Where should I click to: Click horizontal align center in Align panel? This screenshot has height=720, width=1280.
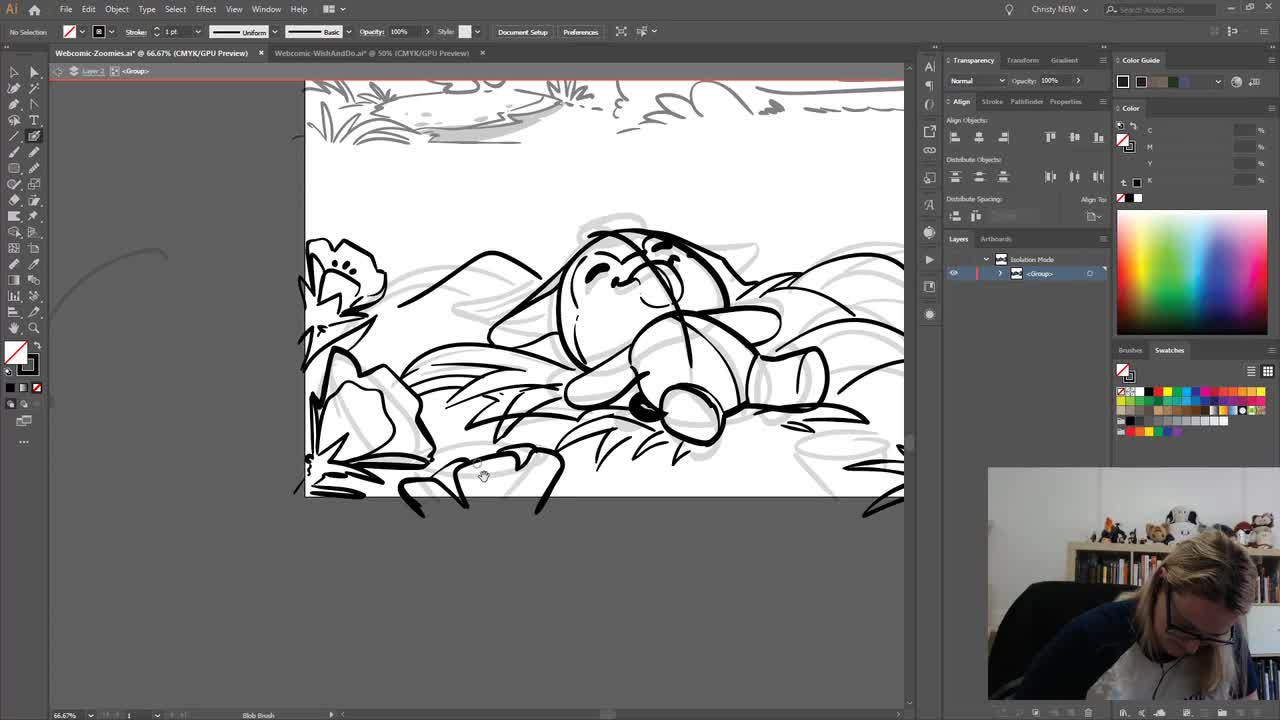(x=980, y=136)
